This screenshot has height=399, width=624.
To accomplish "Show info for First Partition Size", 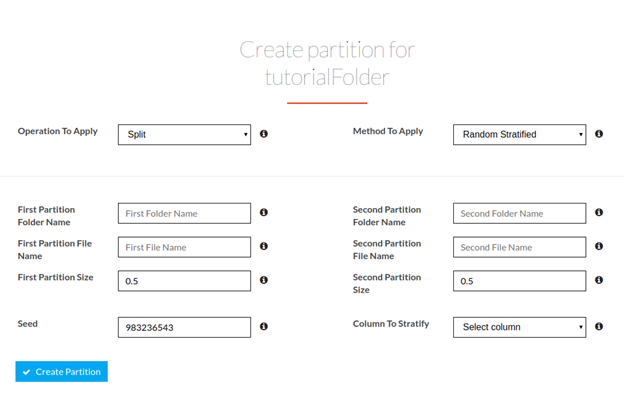I will tap(263, 280).
